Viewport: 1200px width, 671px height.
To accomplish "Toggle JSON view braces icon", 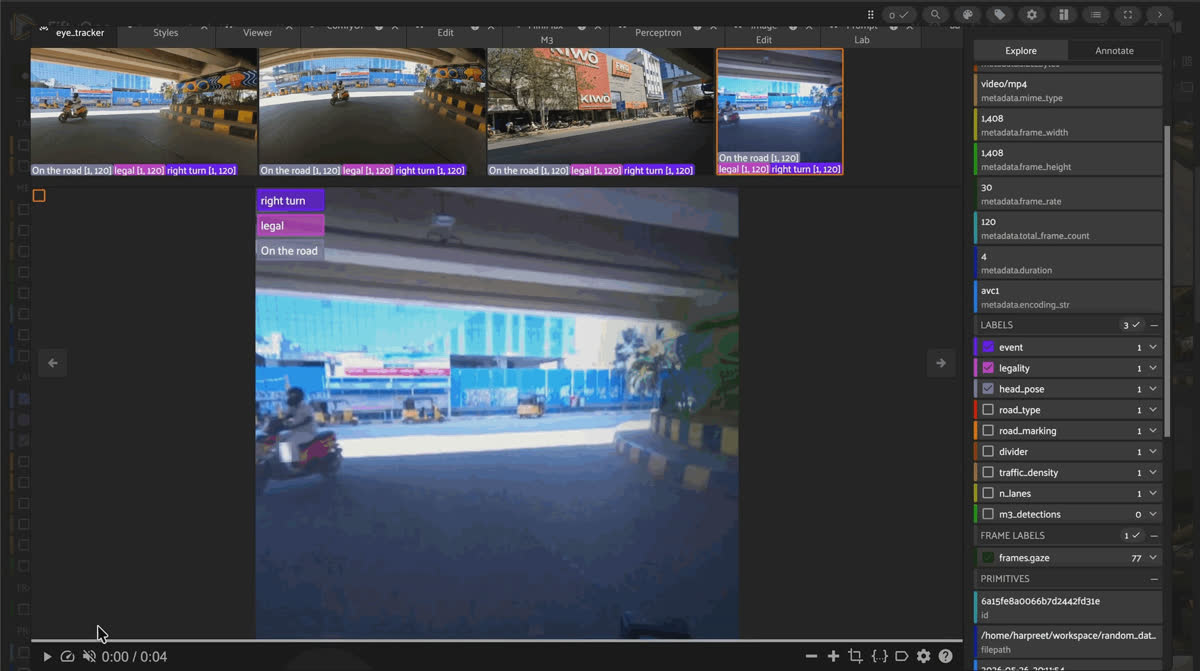I will 879,656.
